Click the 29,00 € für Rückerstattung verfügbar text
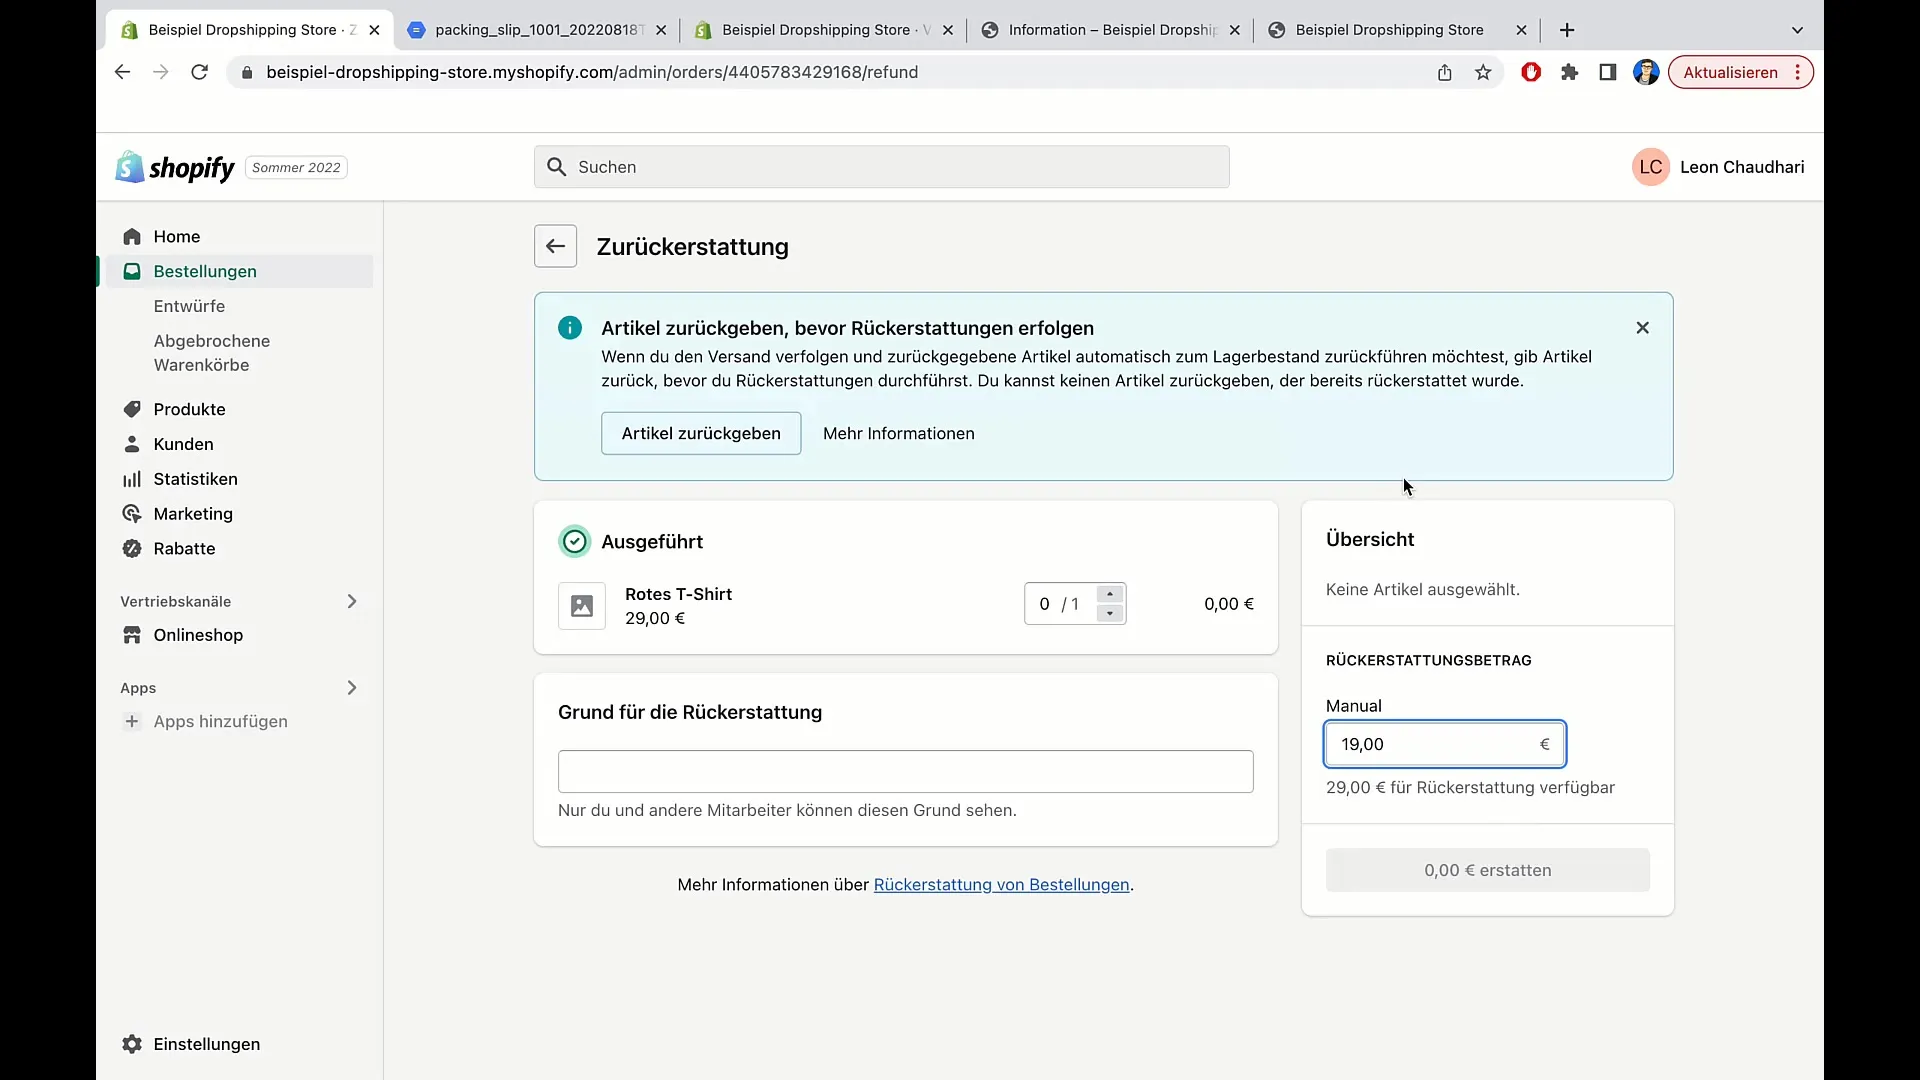This screenshot has width=1920, height=1080. pyautogui.click(x=1470, y=787)
